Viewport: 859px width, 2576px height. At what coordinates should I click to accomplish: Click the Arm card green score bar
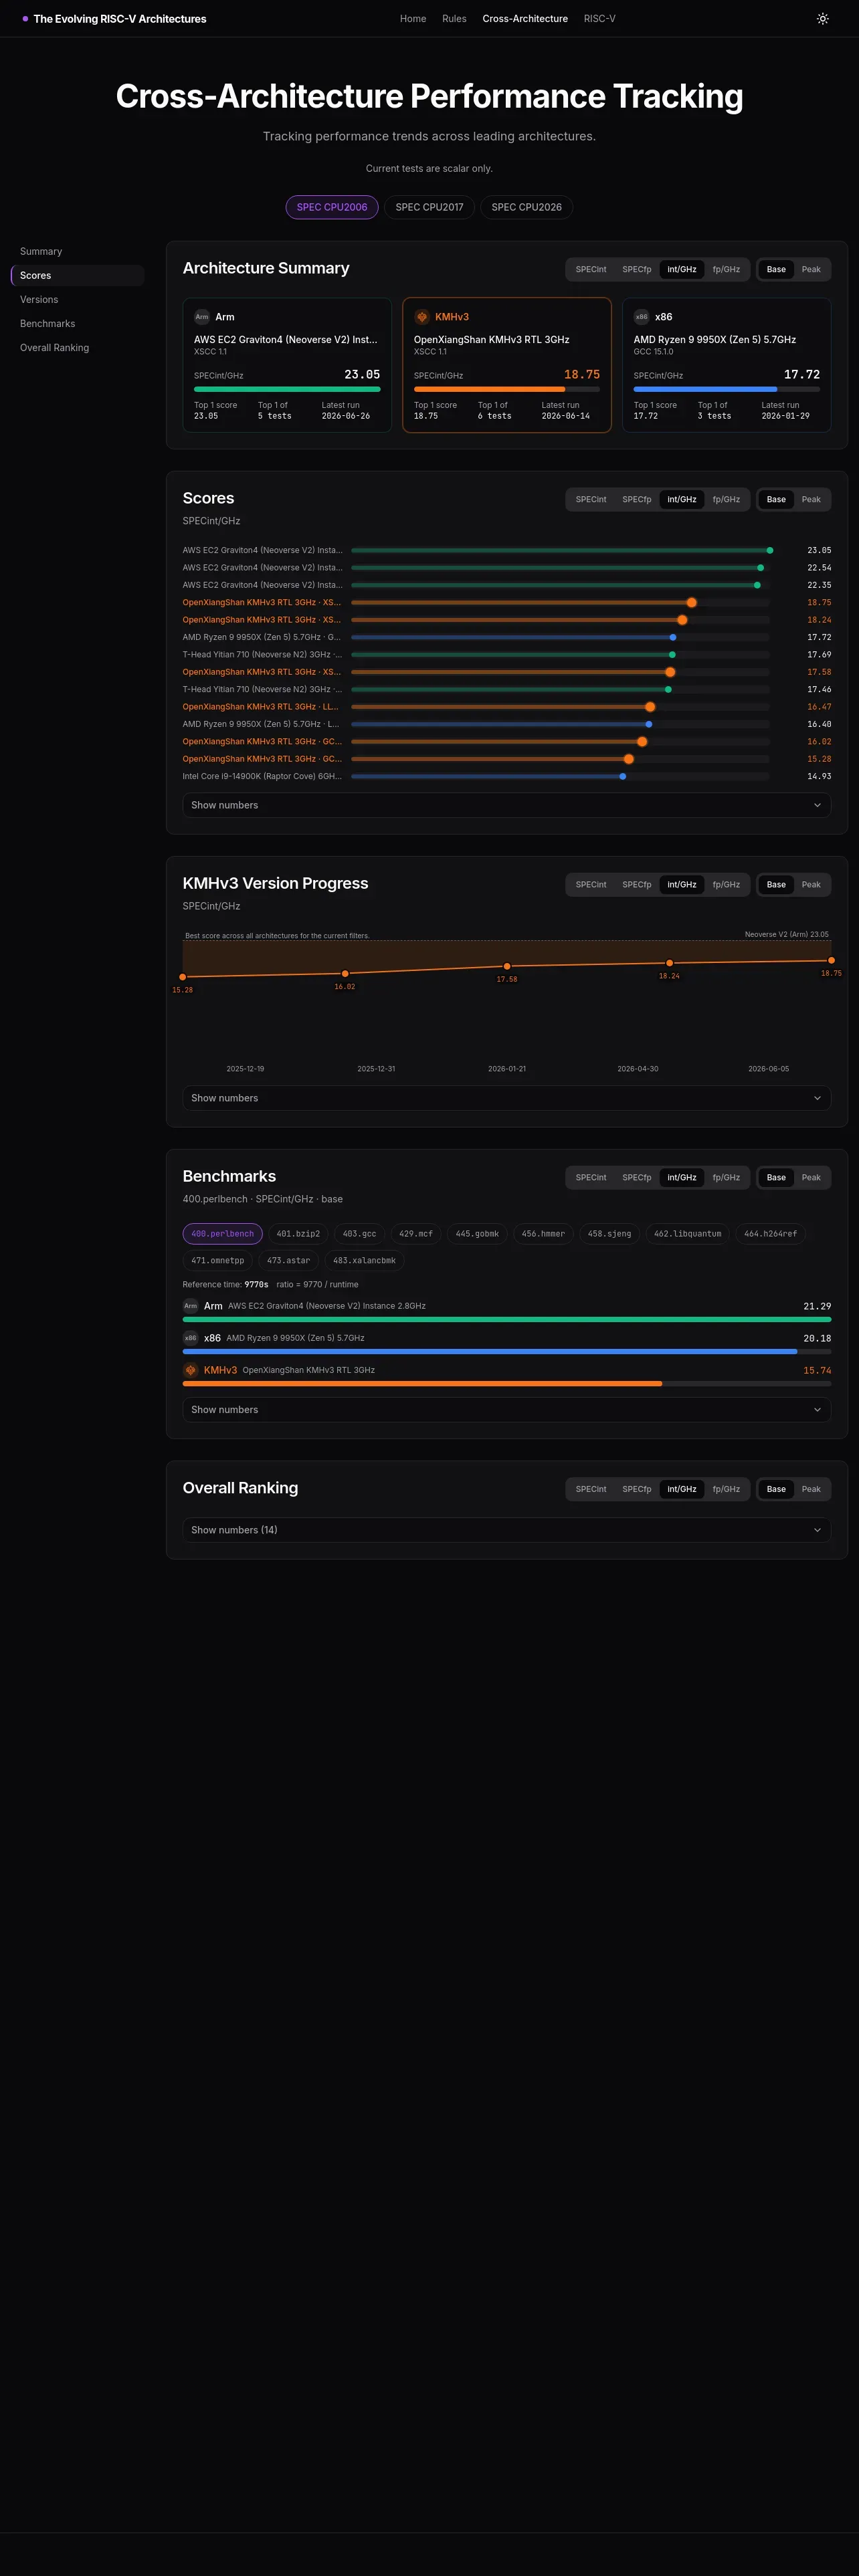point(287,389)
